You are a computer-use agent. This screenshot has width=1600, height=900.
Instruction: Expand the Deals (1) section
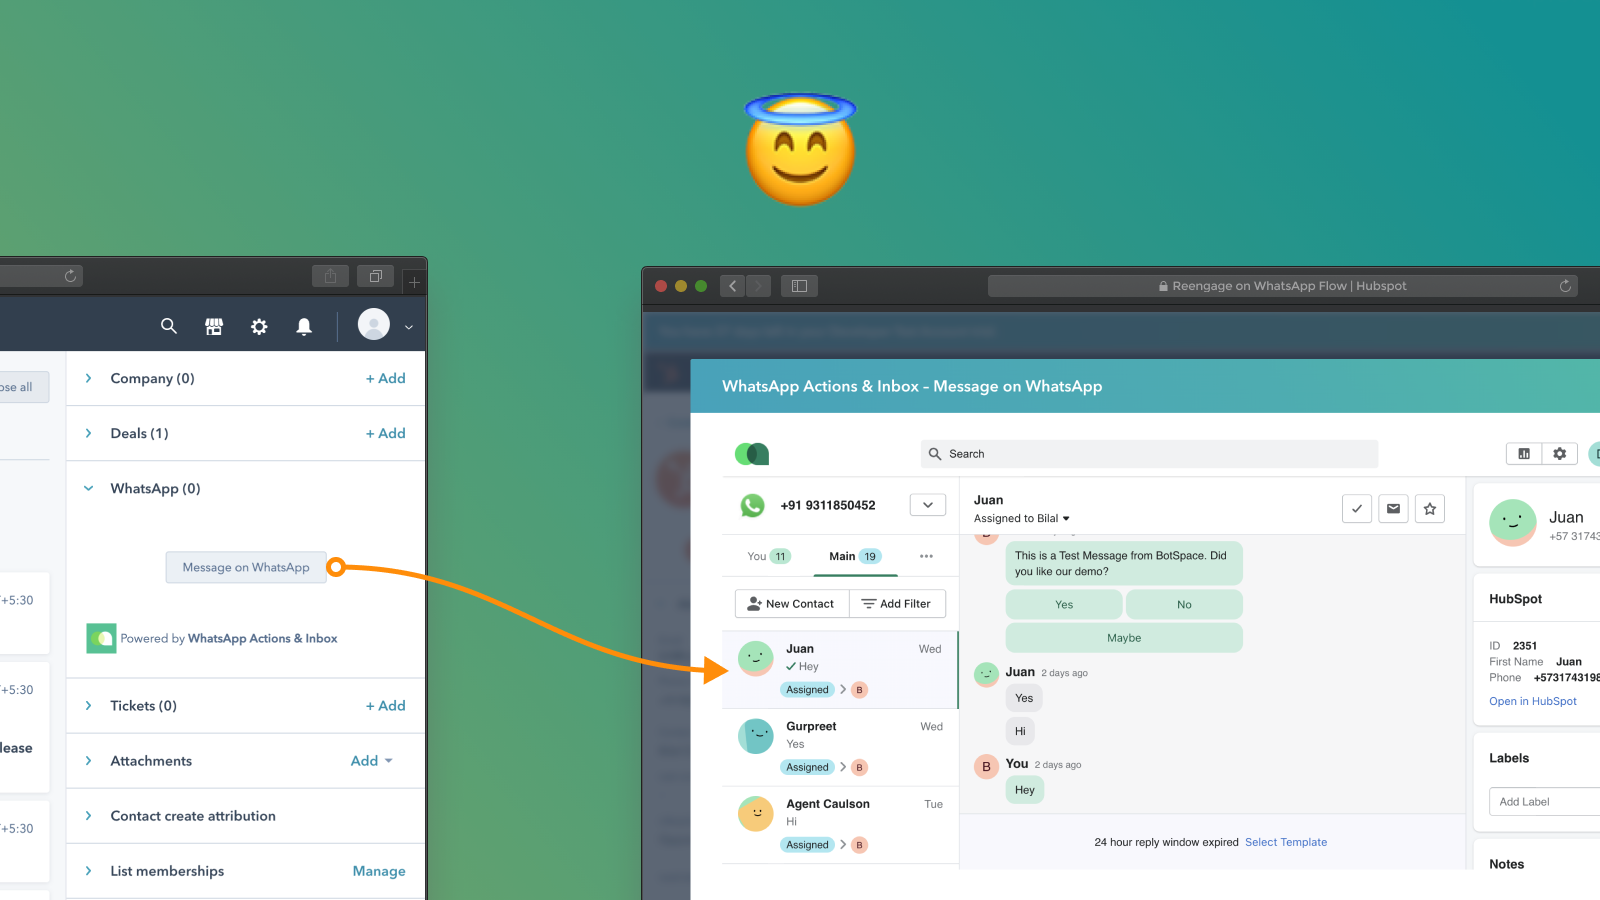pos(89,434)
